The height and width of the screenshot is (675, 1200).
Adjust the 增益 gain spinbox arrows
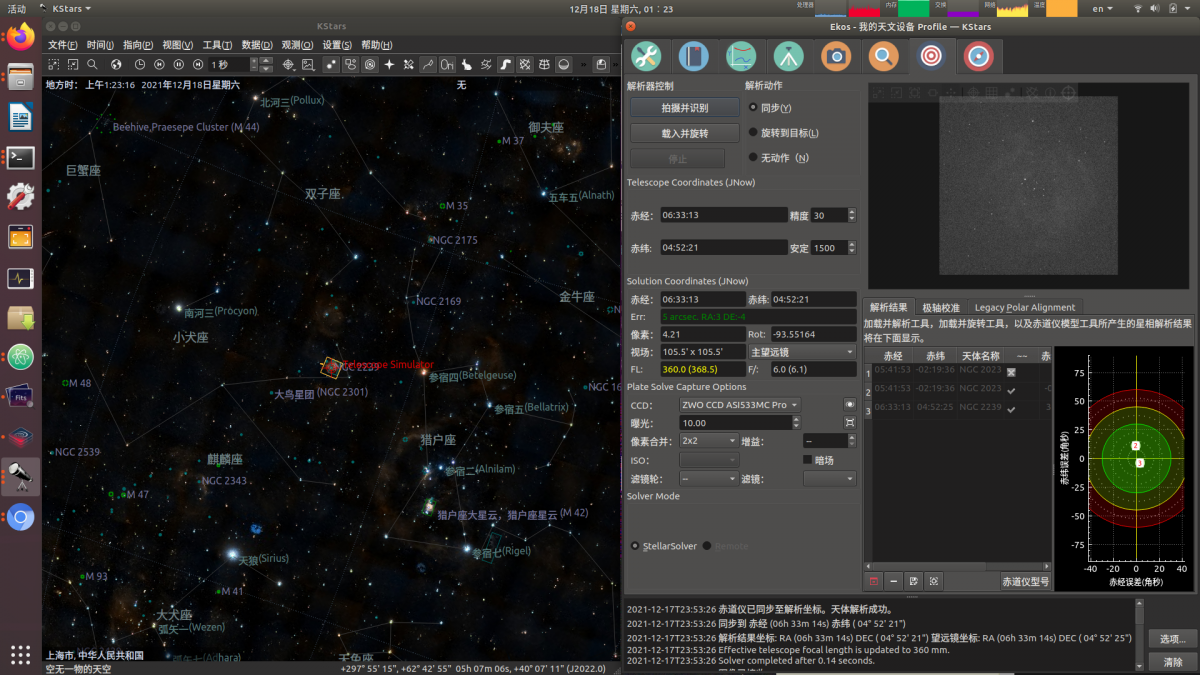click(x=851, y=441)
